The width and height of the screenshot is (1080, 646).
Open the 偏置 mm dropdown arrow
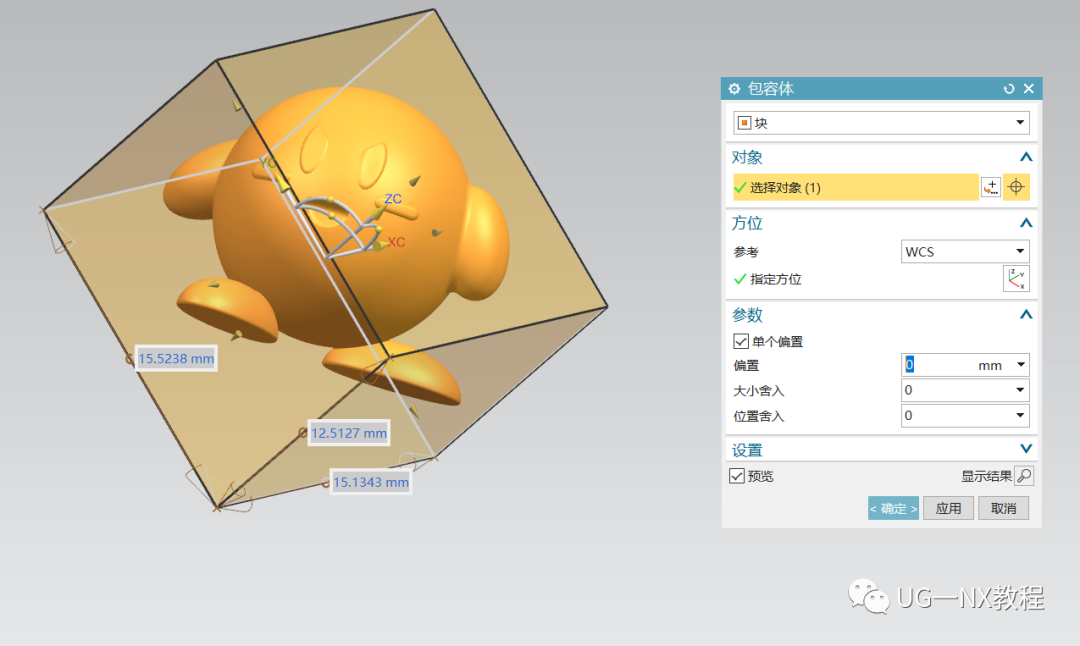click(x=1021, y=364)
